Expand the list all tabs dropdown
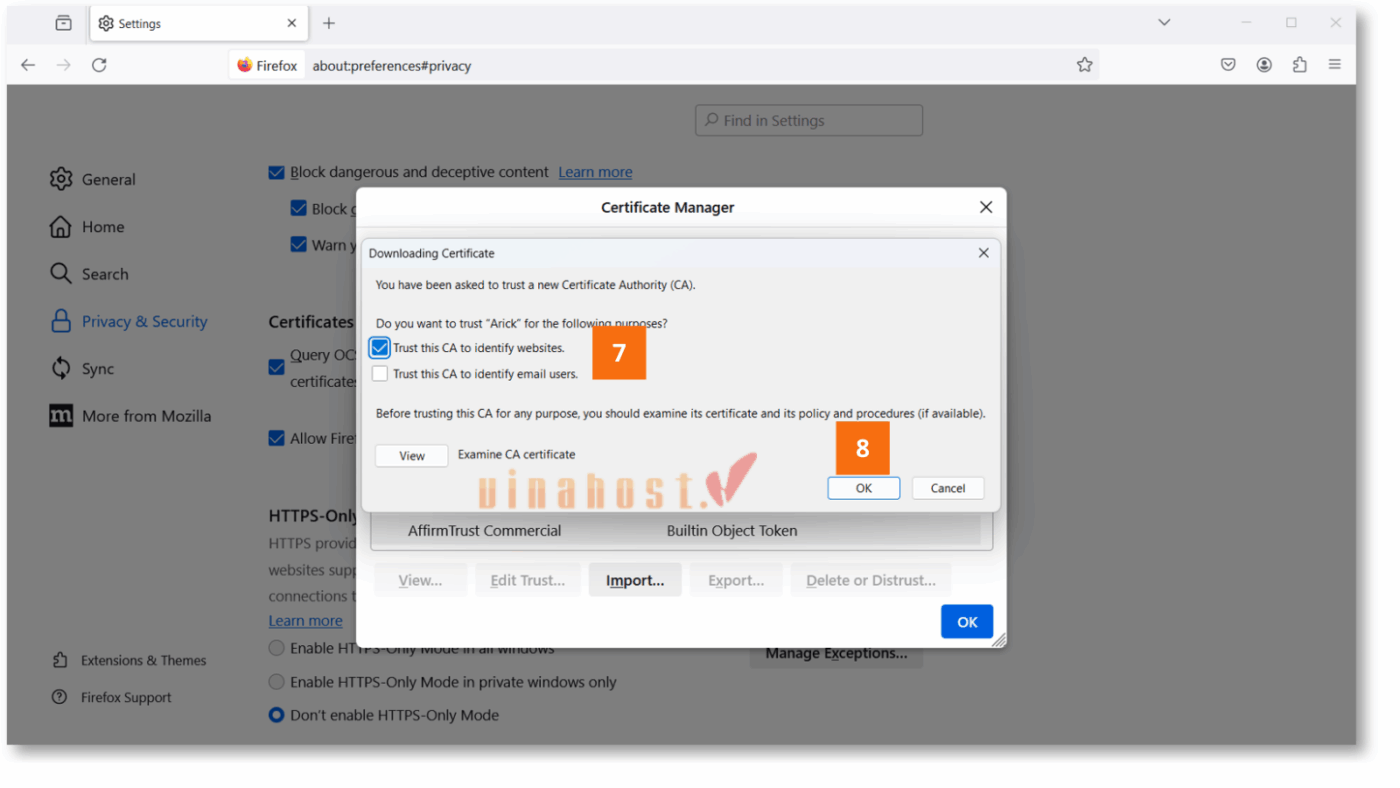Viewport: 1400px width, 788px height. click(1164, 22)
